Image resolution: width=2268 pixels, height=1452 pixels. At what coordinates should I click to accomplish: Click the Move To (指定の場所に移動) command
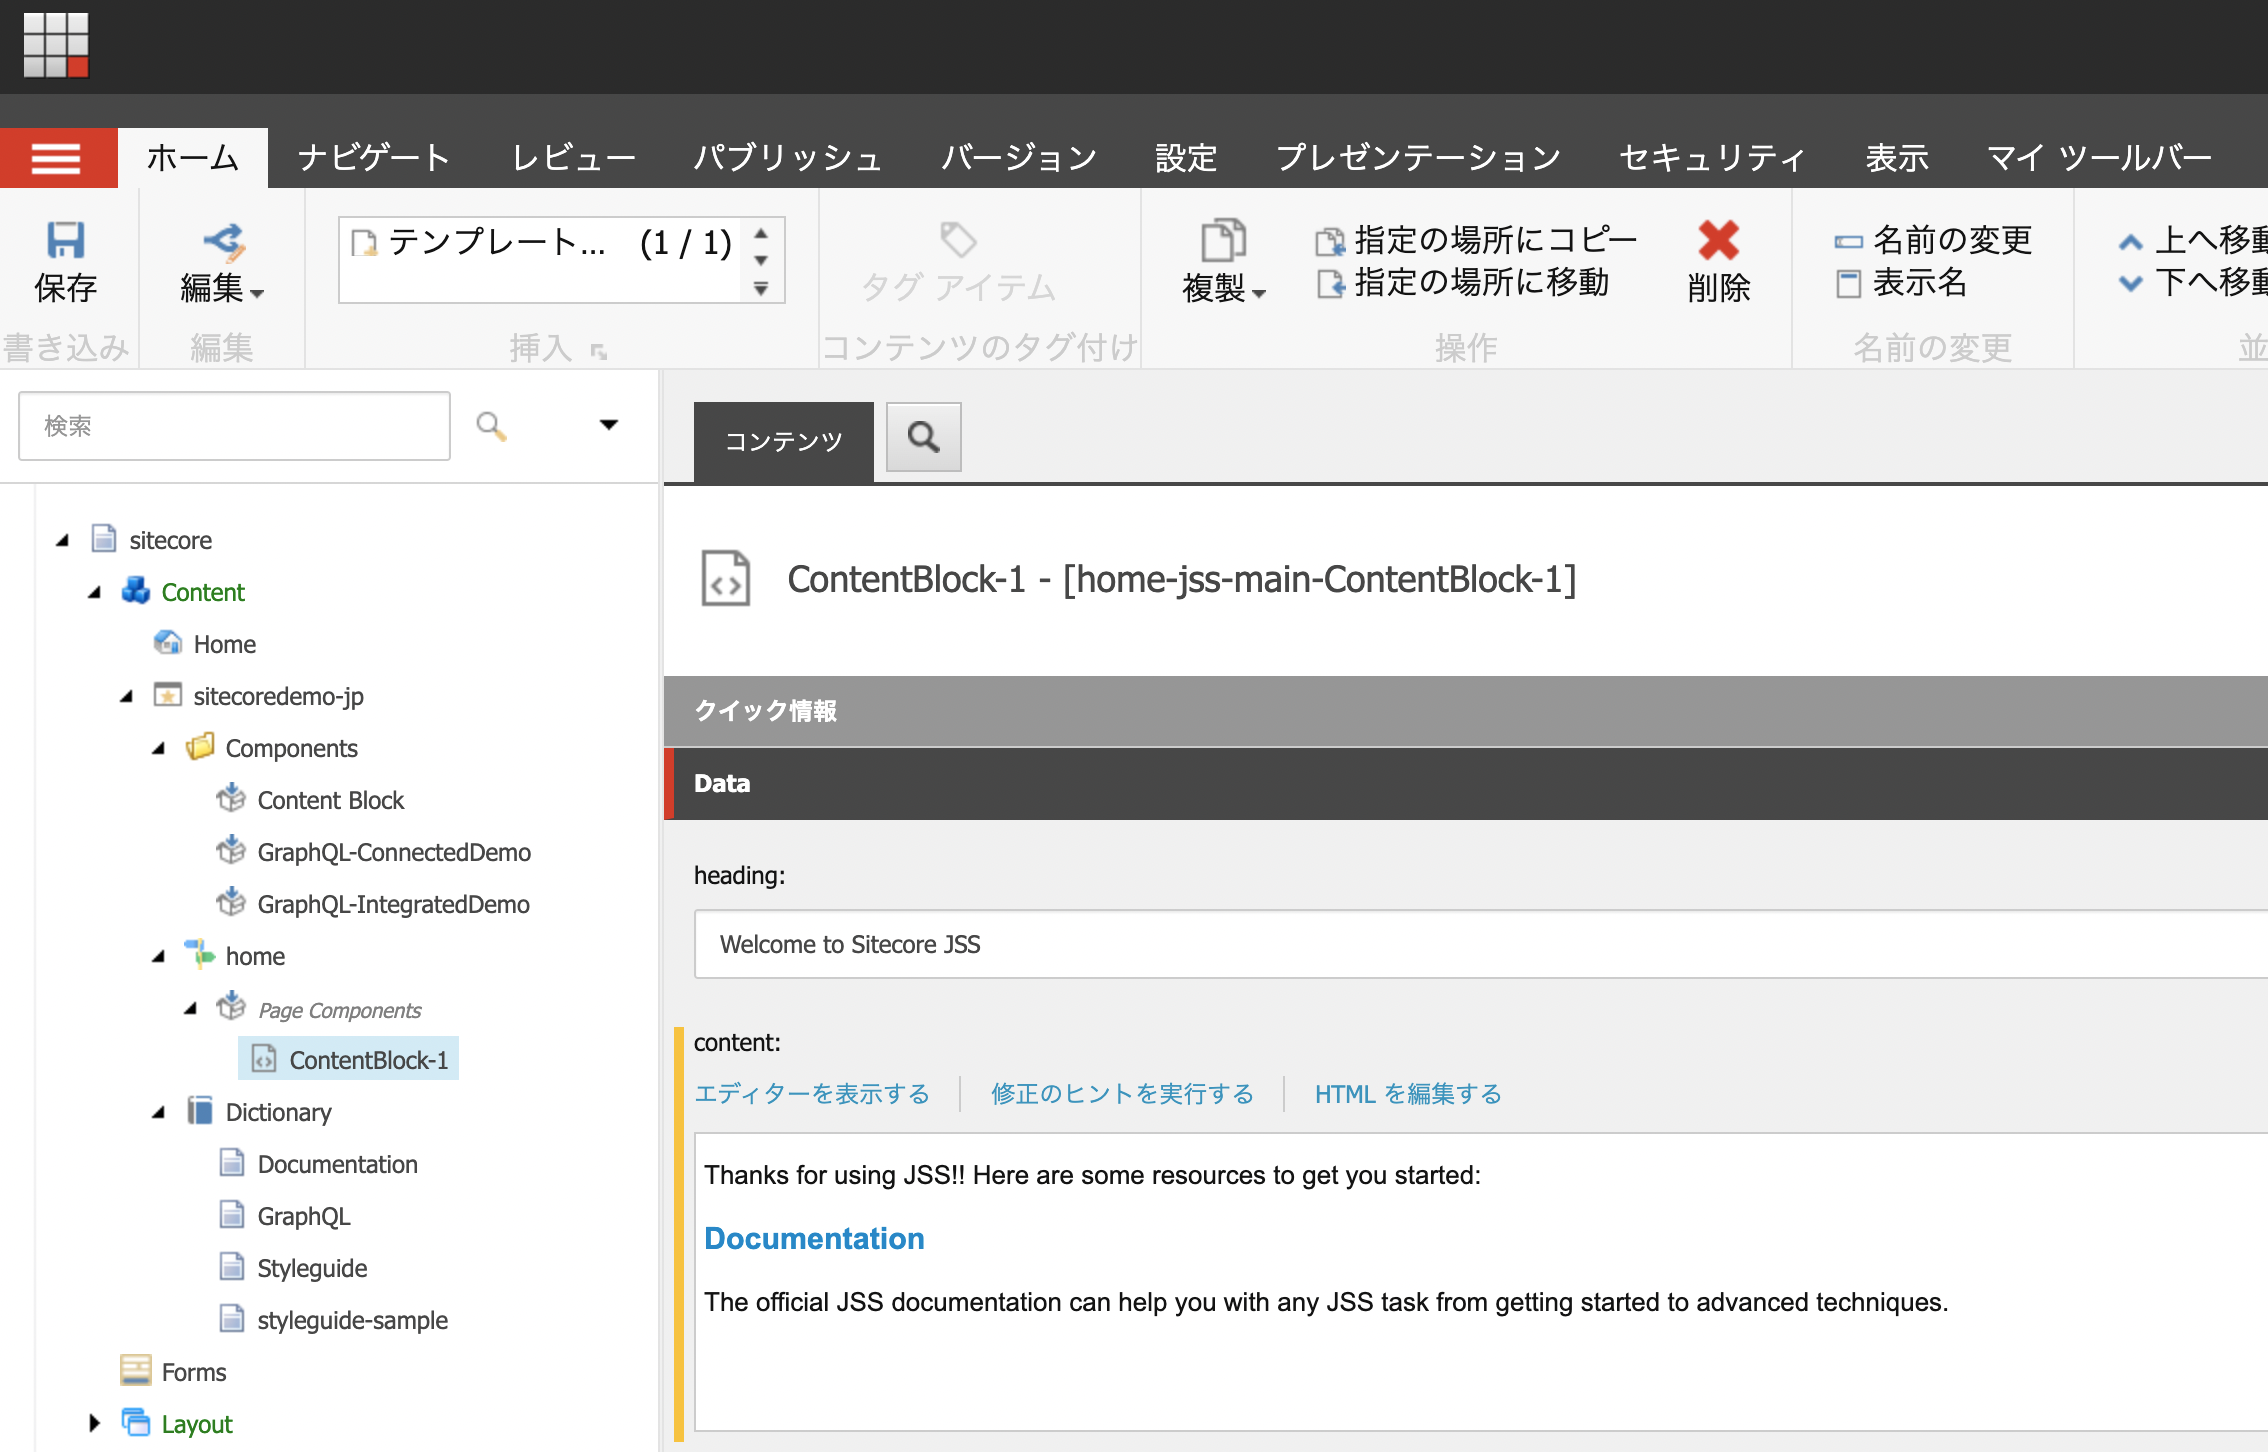(1462, 283)
